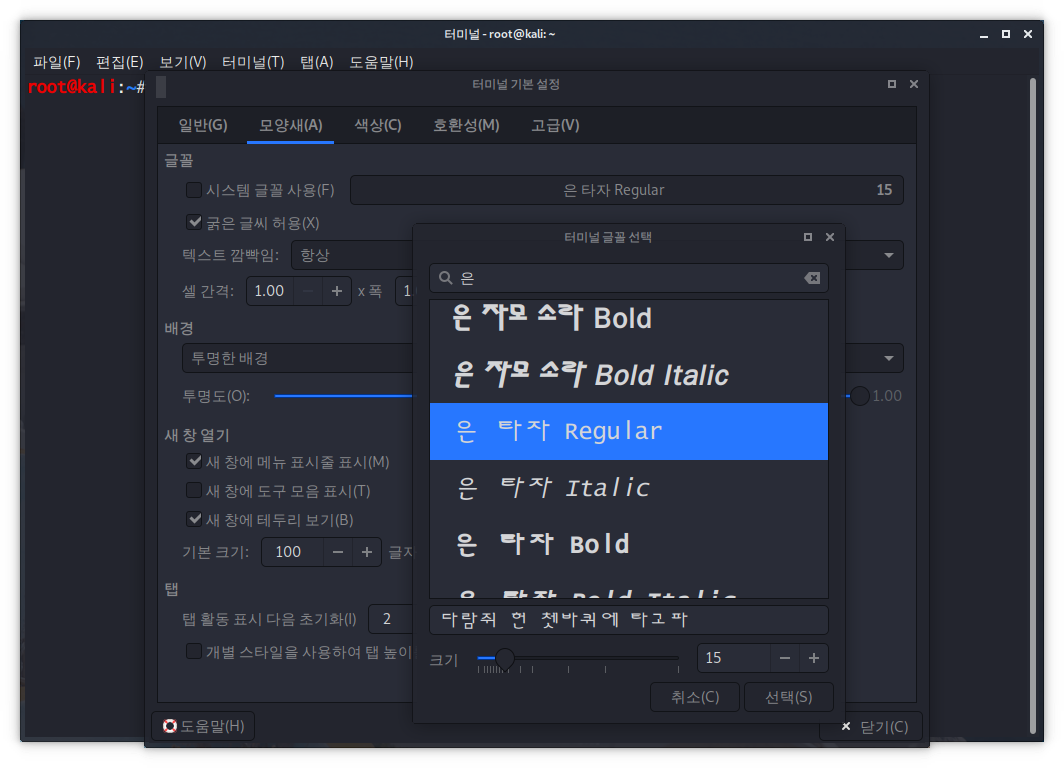Open 보기(V) menu in terminal
This screenshot has width=1064, height=768.
(x=183, y=62)
